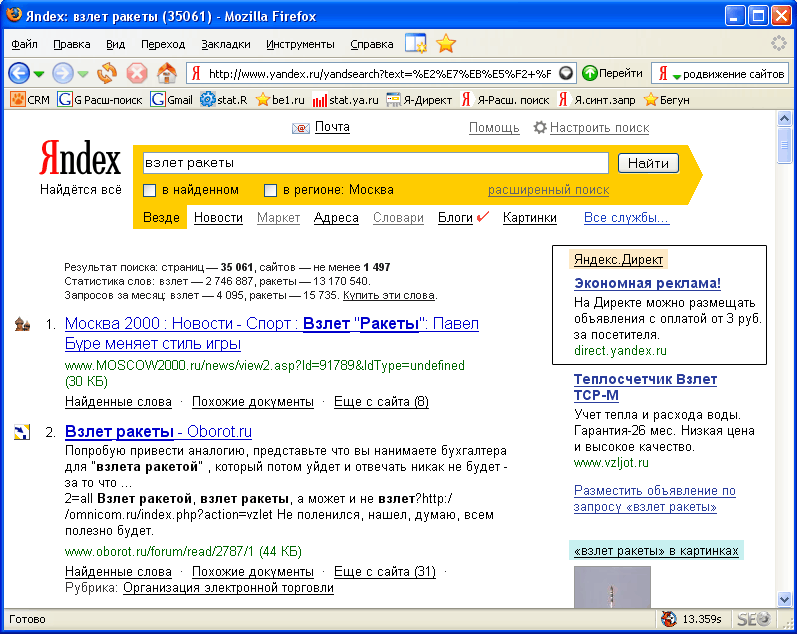Open the 'Взлет ракеты - Oborot.ru' result

pos(158,431)
